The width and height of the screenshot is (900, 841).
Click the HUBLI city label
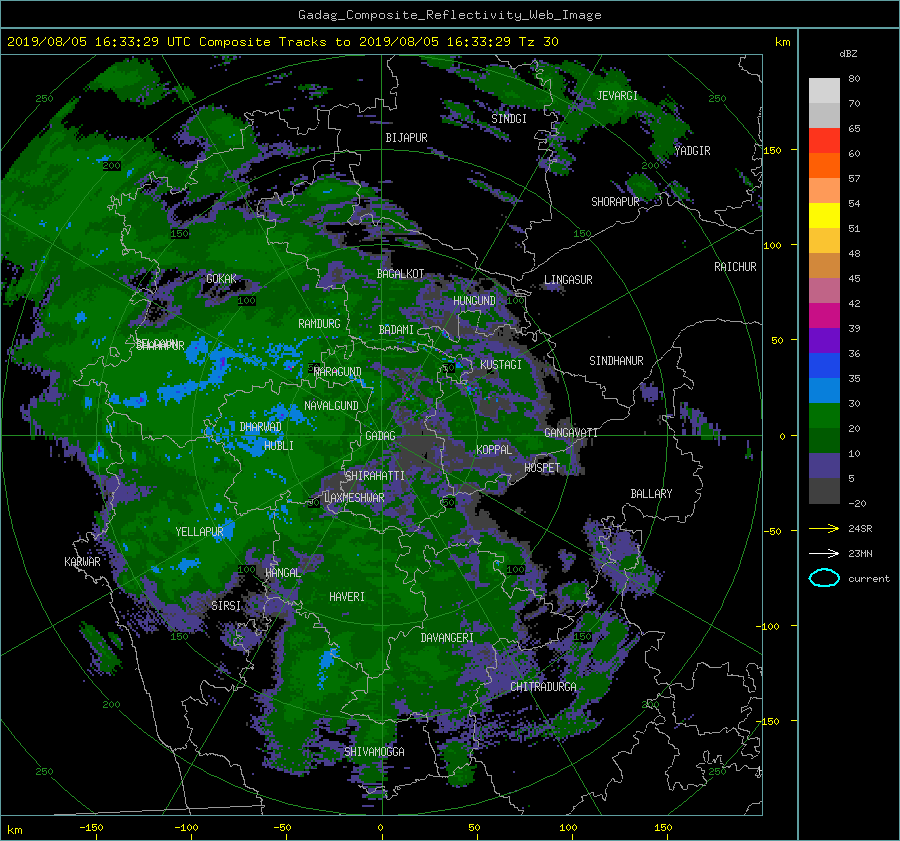[279, 446]
